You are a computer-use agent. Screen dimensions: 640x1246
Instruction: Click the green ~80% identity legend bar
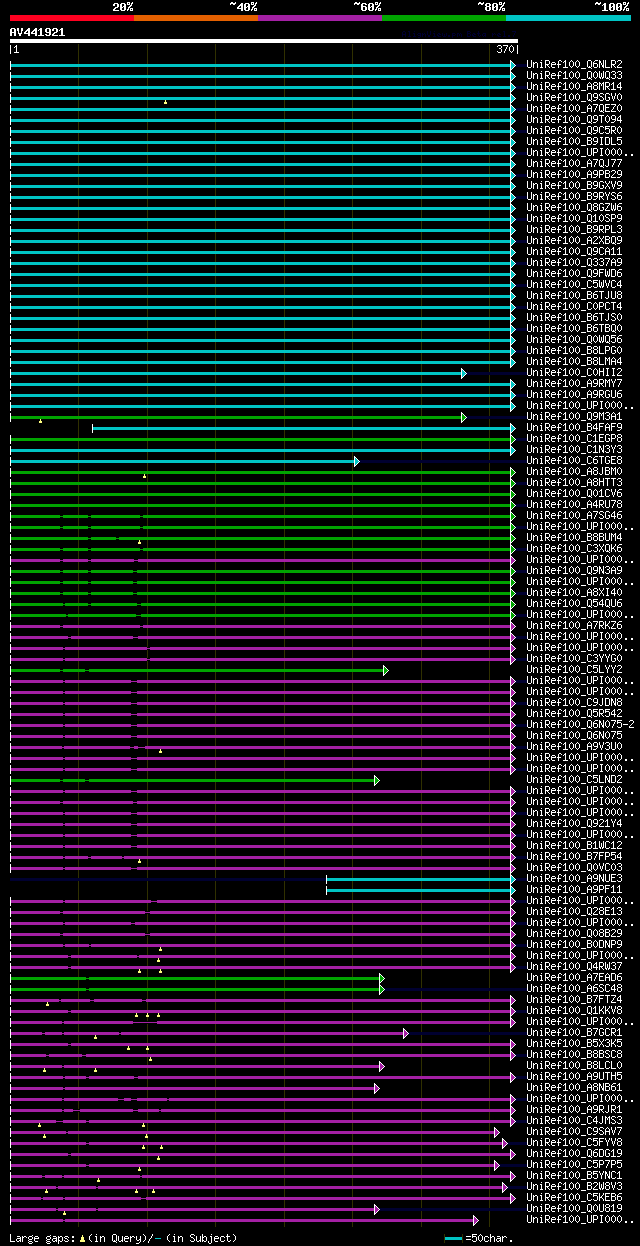(444, 17)
